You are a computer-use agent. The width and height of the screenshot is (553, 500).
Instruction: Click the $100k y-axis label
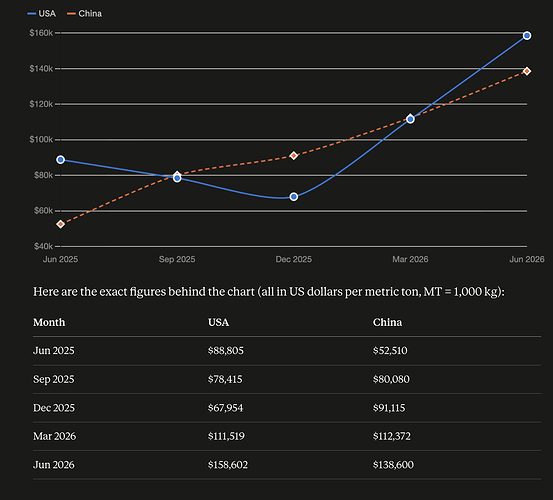pos(41,140)
